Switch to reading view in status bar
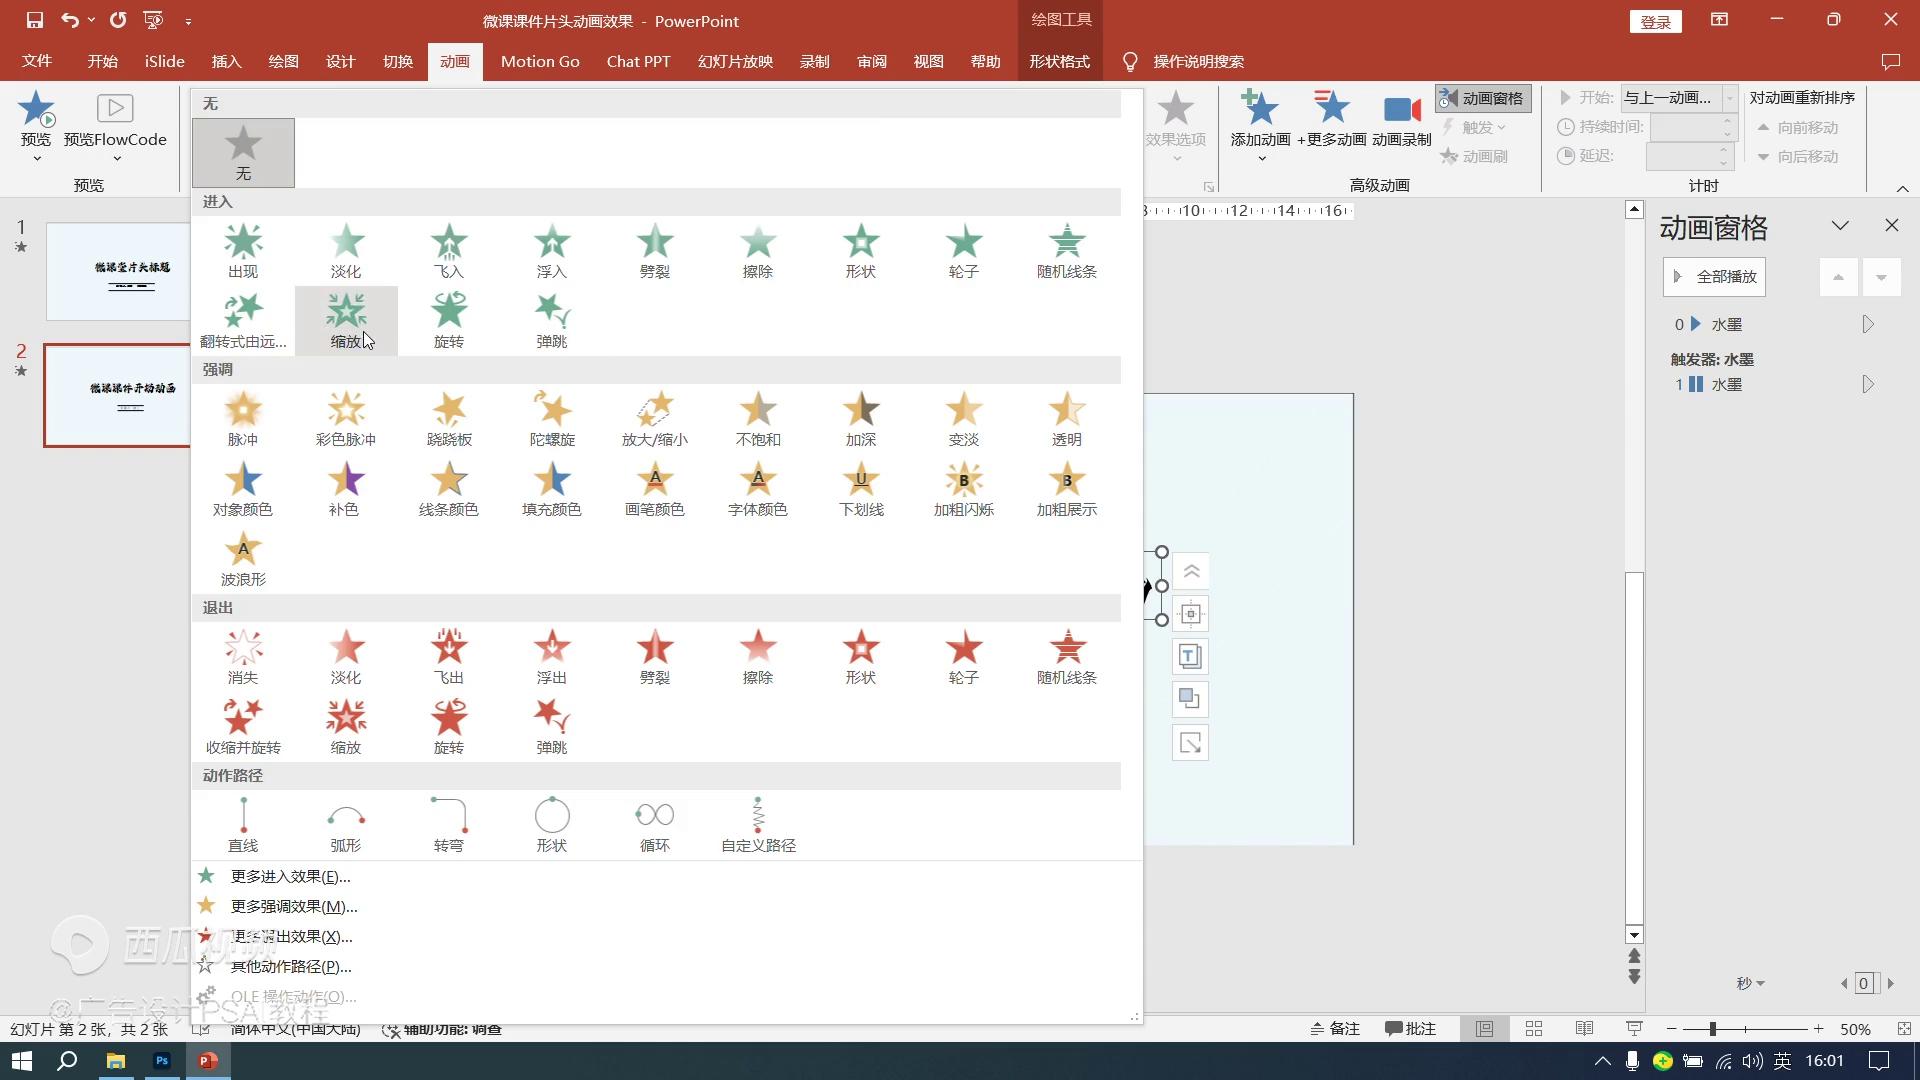The width and height of the screenshot is (1920, 1080). click(x=1584, y=1029)
